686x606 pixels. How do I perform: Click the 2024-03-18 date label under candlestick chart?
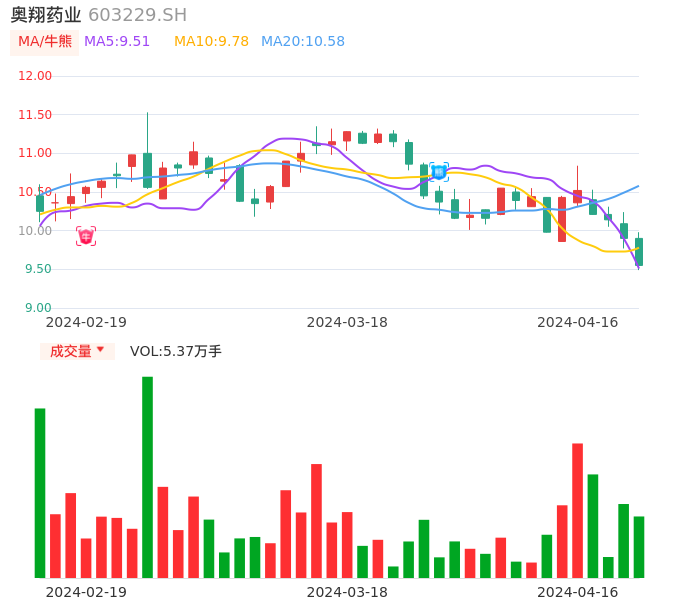click(347, 322)
